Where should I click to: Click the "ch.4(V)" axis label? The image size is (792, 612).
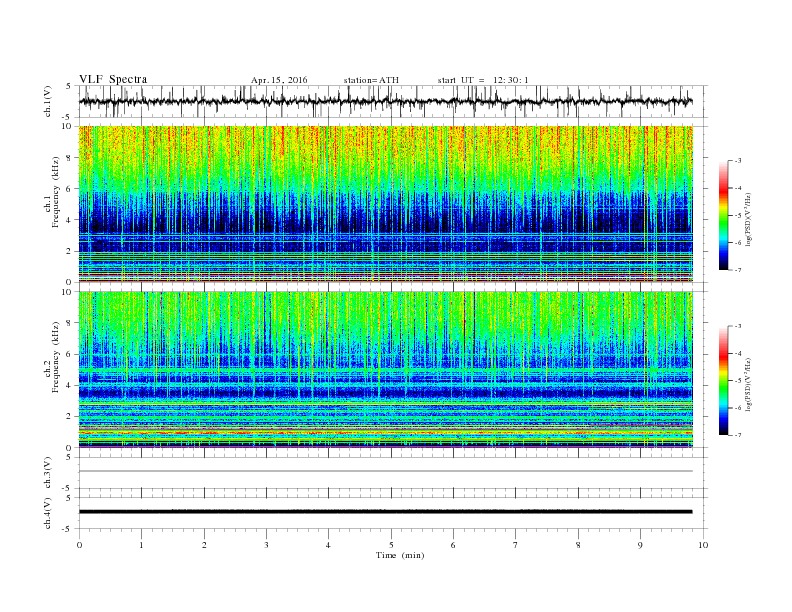(48, 513)
